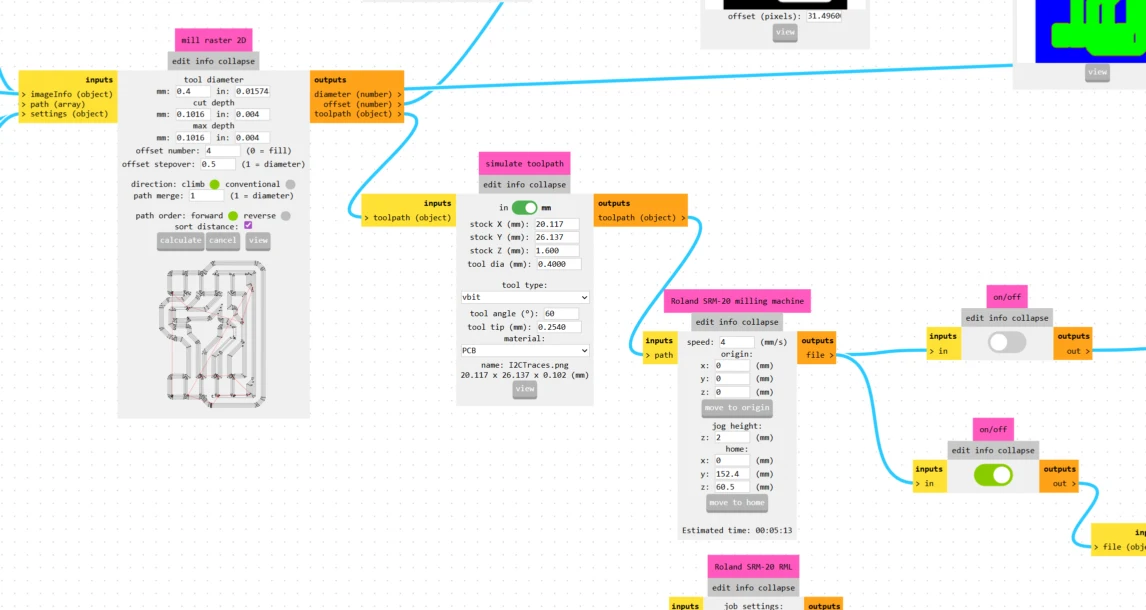Click imageInfo (object) input port
The height and width of the screenshot is (610, 1146).
67,94
